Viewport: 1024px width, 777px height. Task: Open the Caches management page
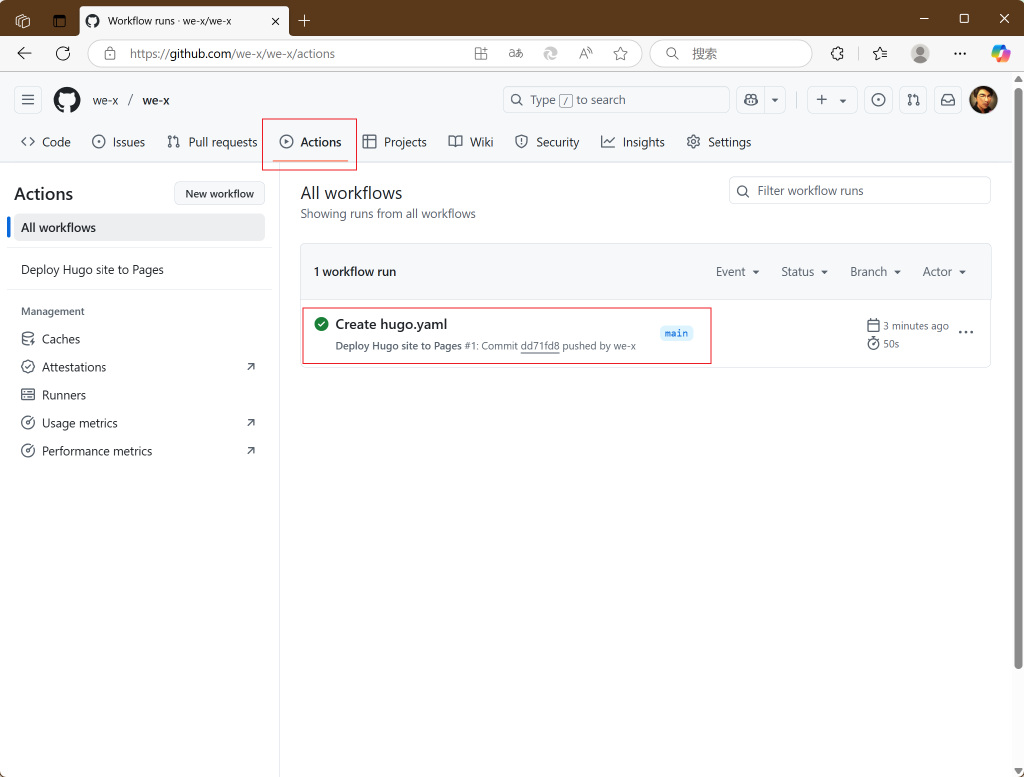coord(61,338)
